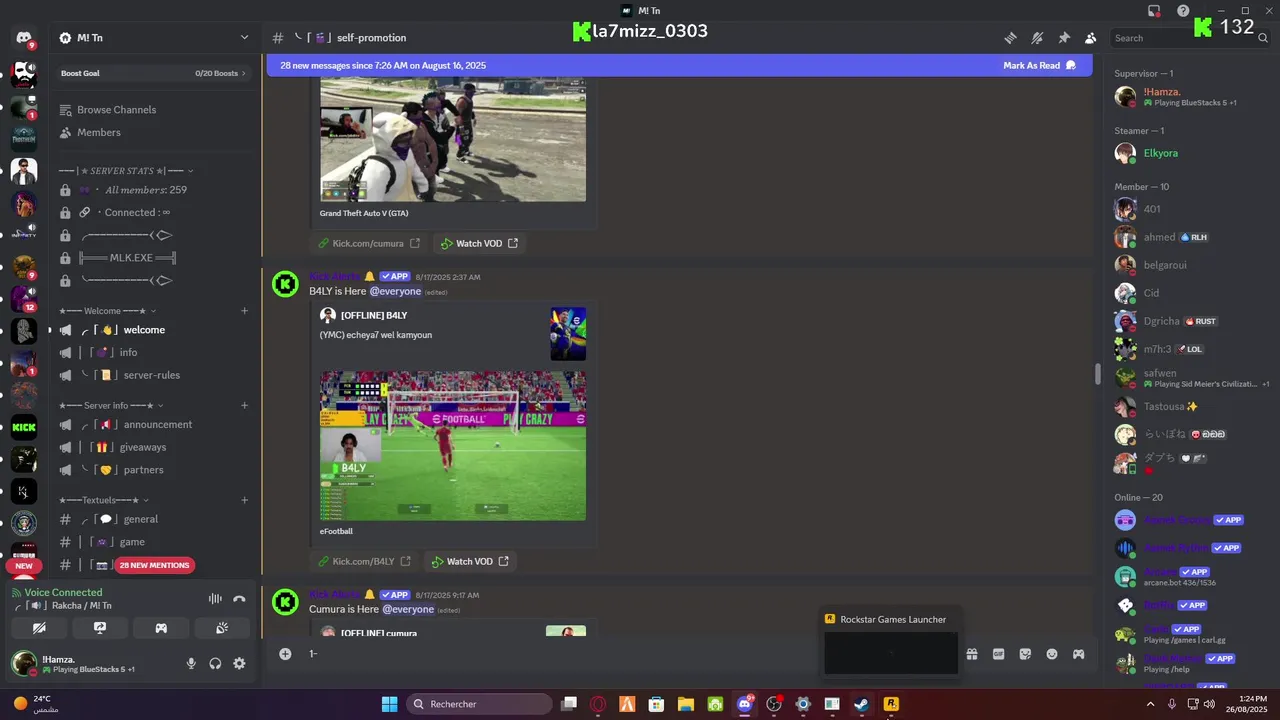1280x720 pixels.
Task: Open the gift icon in message bar
Action: tap(971, 654)
